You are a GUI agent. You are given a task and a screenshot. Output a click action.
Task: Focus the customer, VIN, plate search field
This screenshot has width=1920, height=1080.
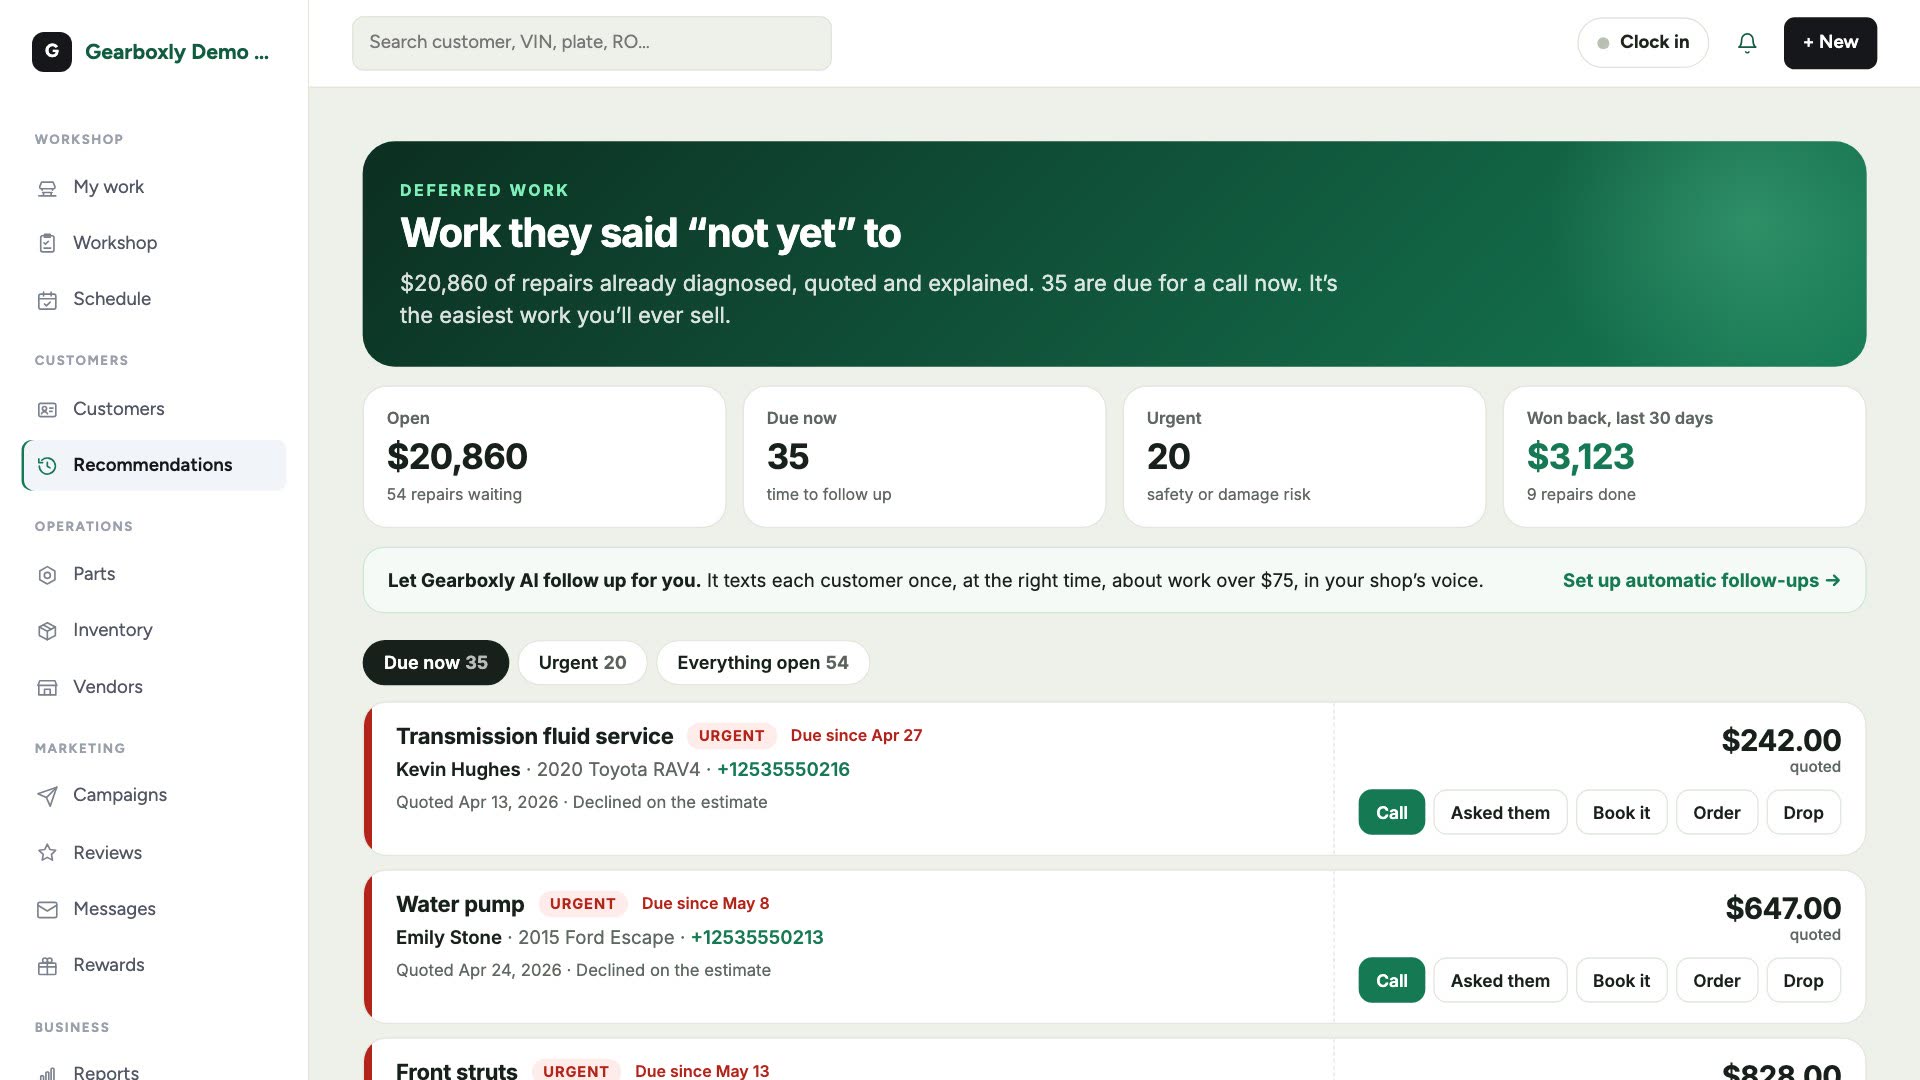(591, 43)
